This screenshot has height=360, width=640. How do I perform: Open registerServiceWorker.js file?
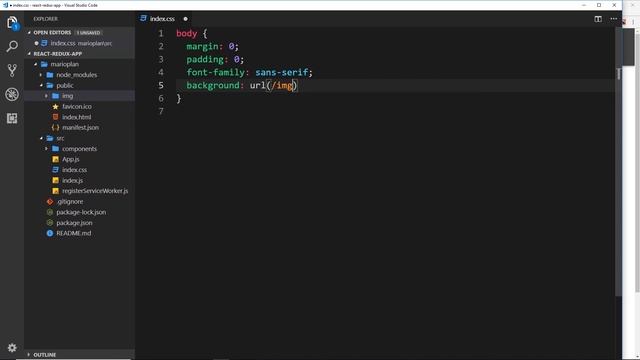point(95,191)
